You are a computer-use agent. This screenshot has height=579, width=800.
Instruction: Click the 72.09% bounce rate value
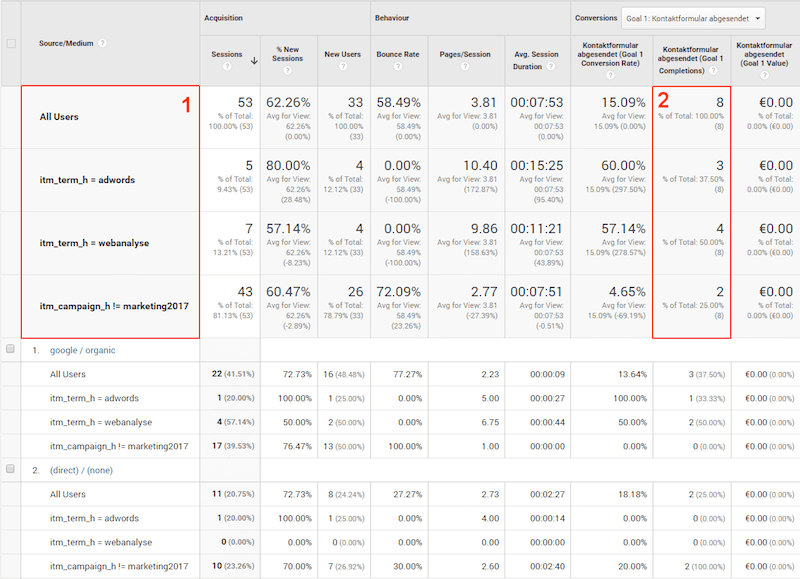[399, 292]
